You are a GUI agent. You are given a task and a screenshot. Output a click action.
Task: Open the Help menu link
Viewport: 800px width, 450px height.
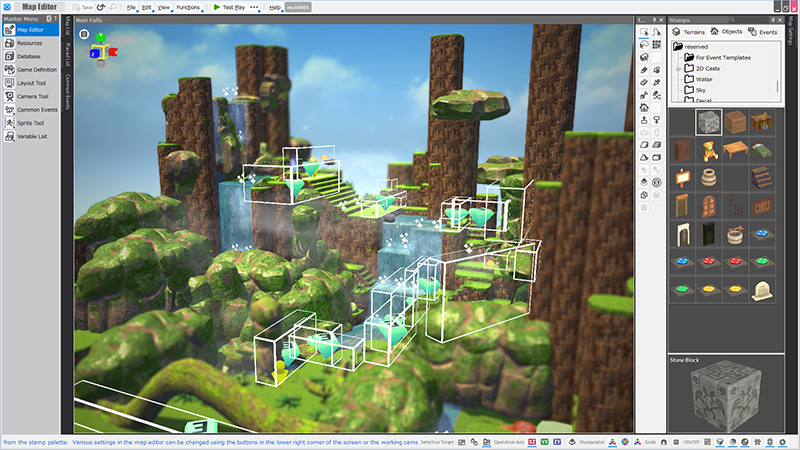click(x=274, y=7)
